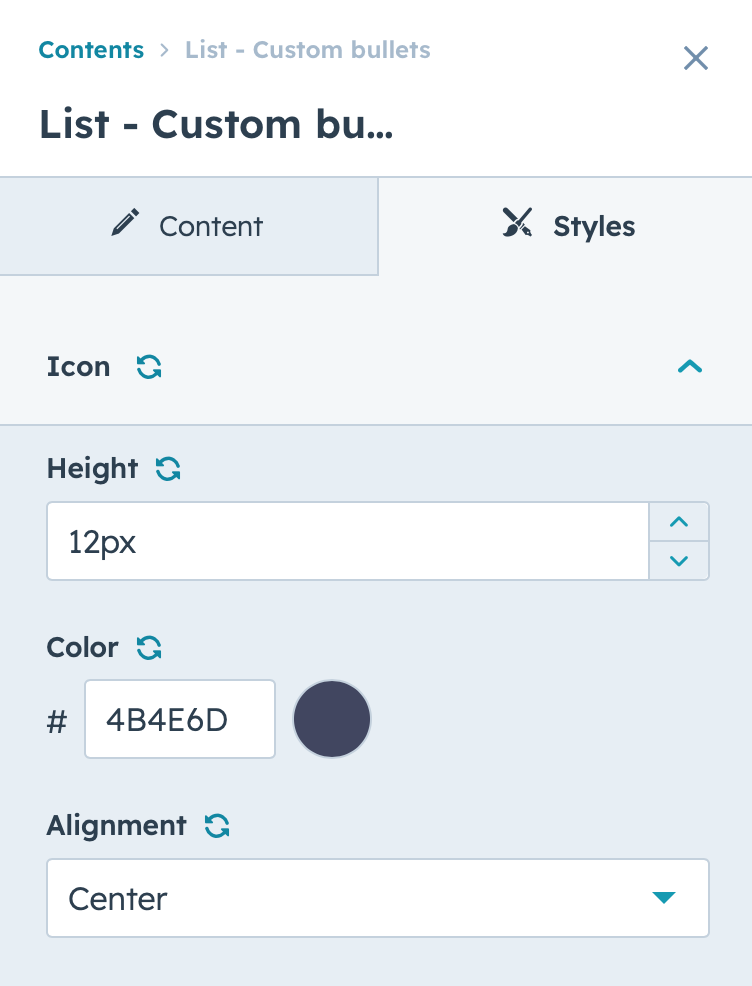The image size is (752, 986).
Task: Click the brush icon on the Styles tab
Action: 517,223
